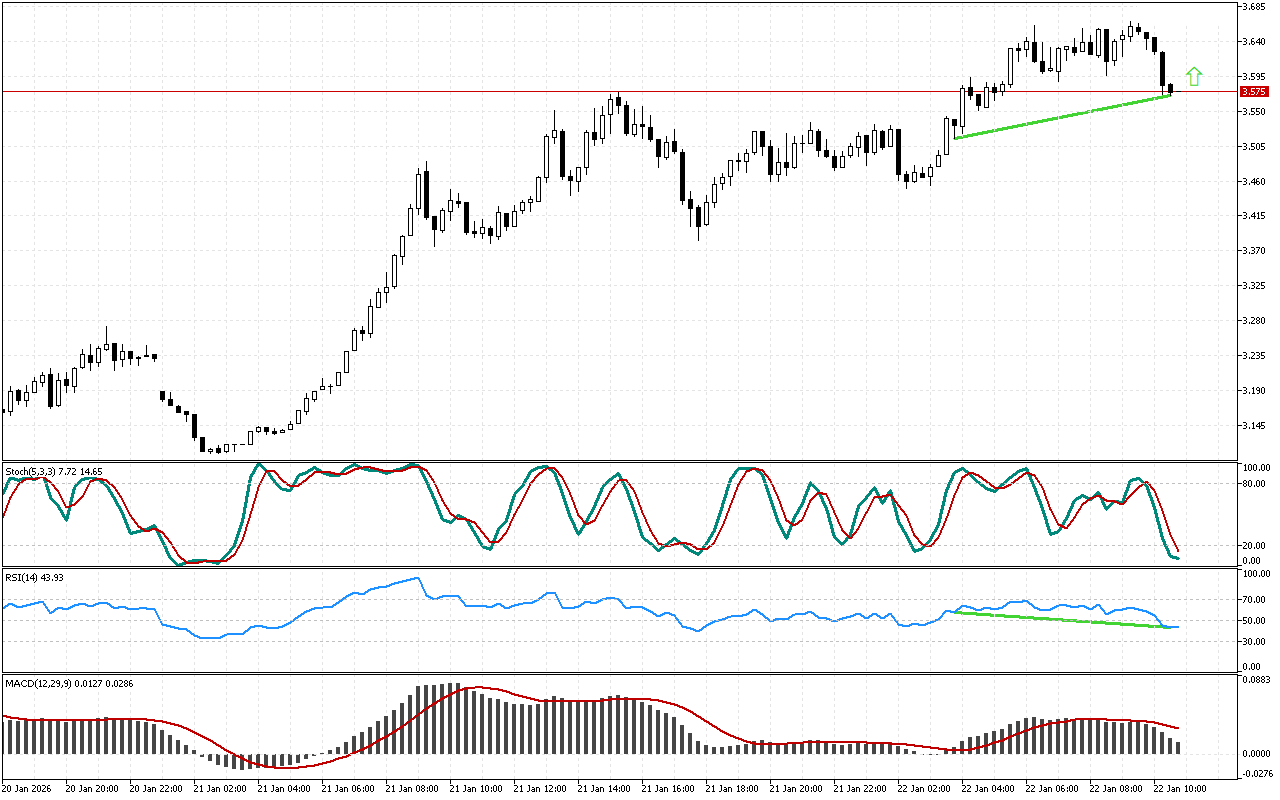Click the 3.145 price scale label
This screenshot has height=800, width=1280.
coord(1254,426)
